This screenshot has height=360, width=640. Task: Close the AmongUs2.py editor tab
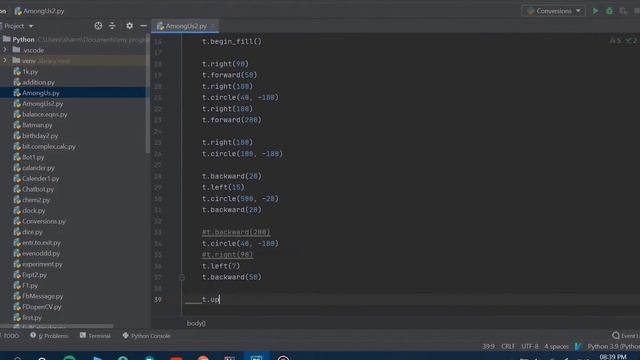pyautogui.click(x=213, y=26)
